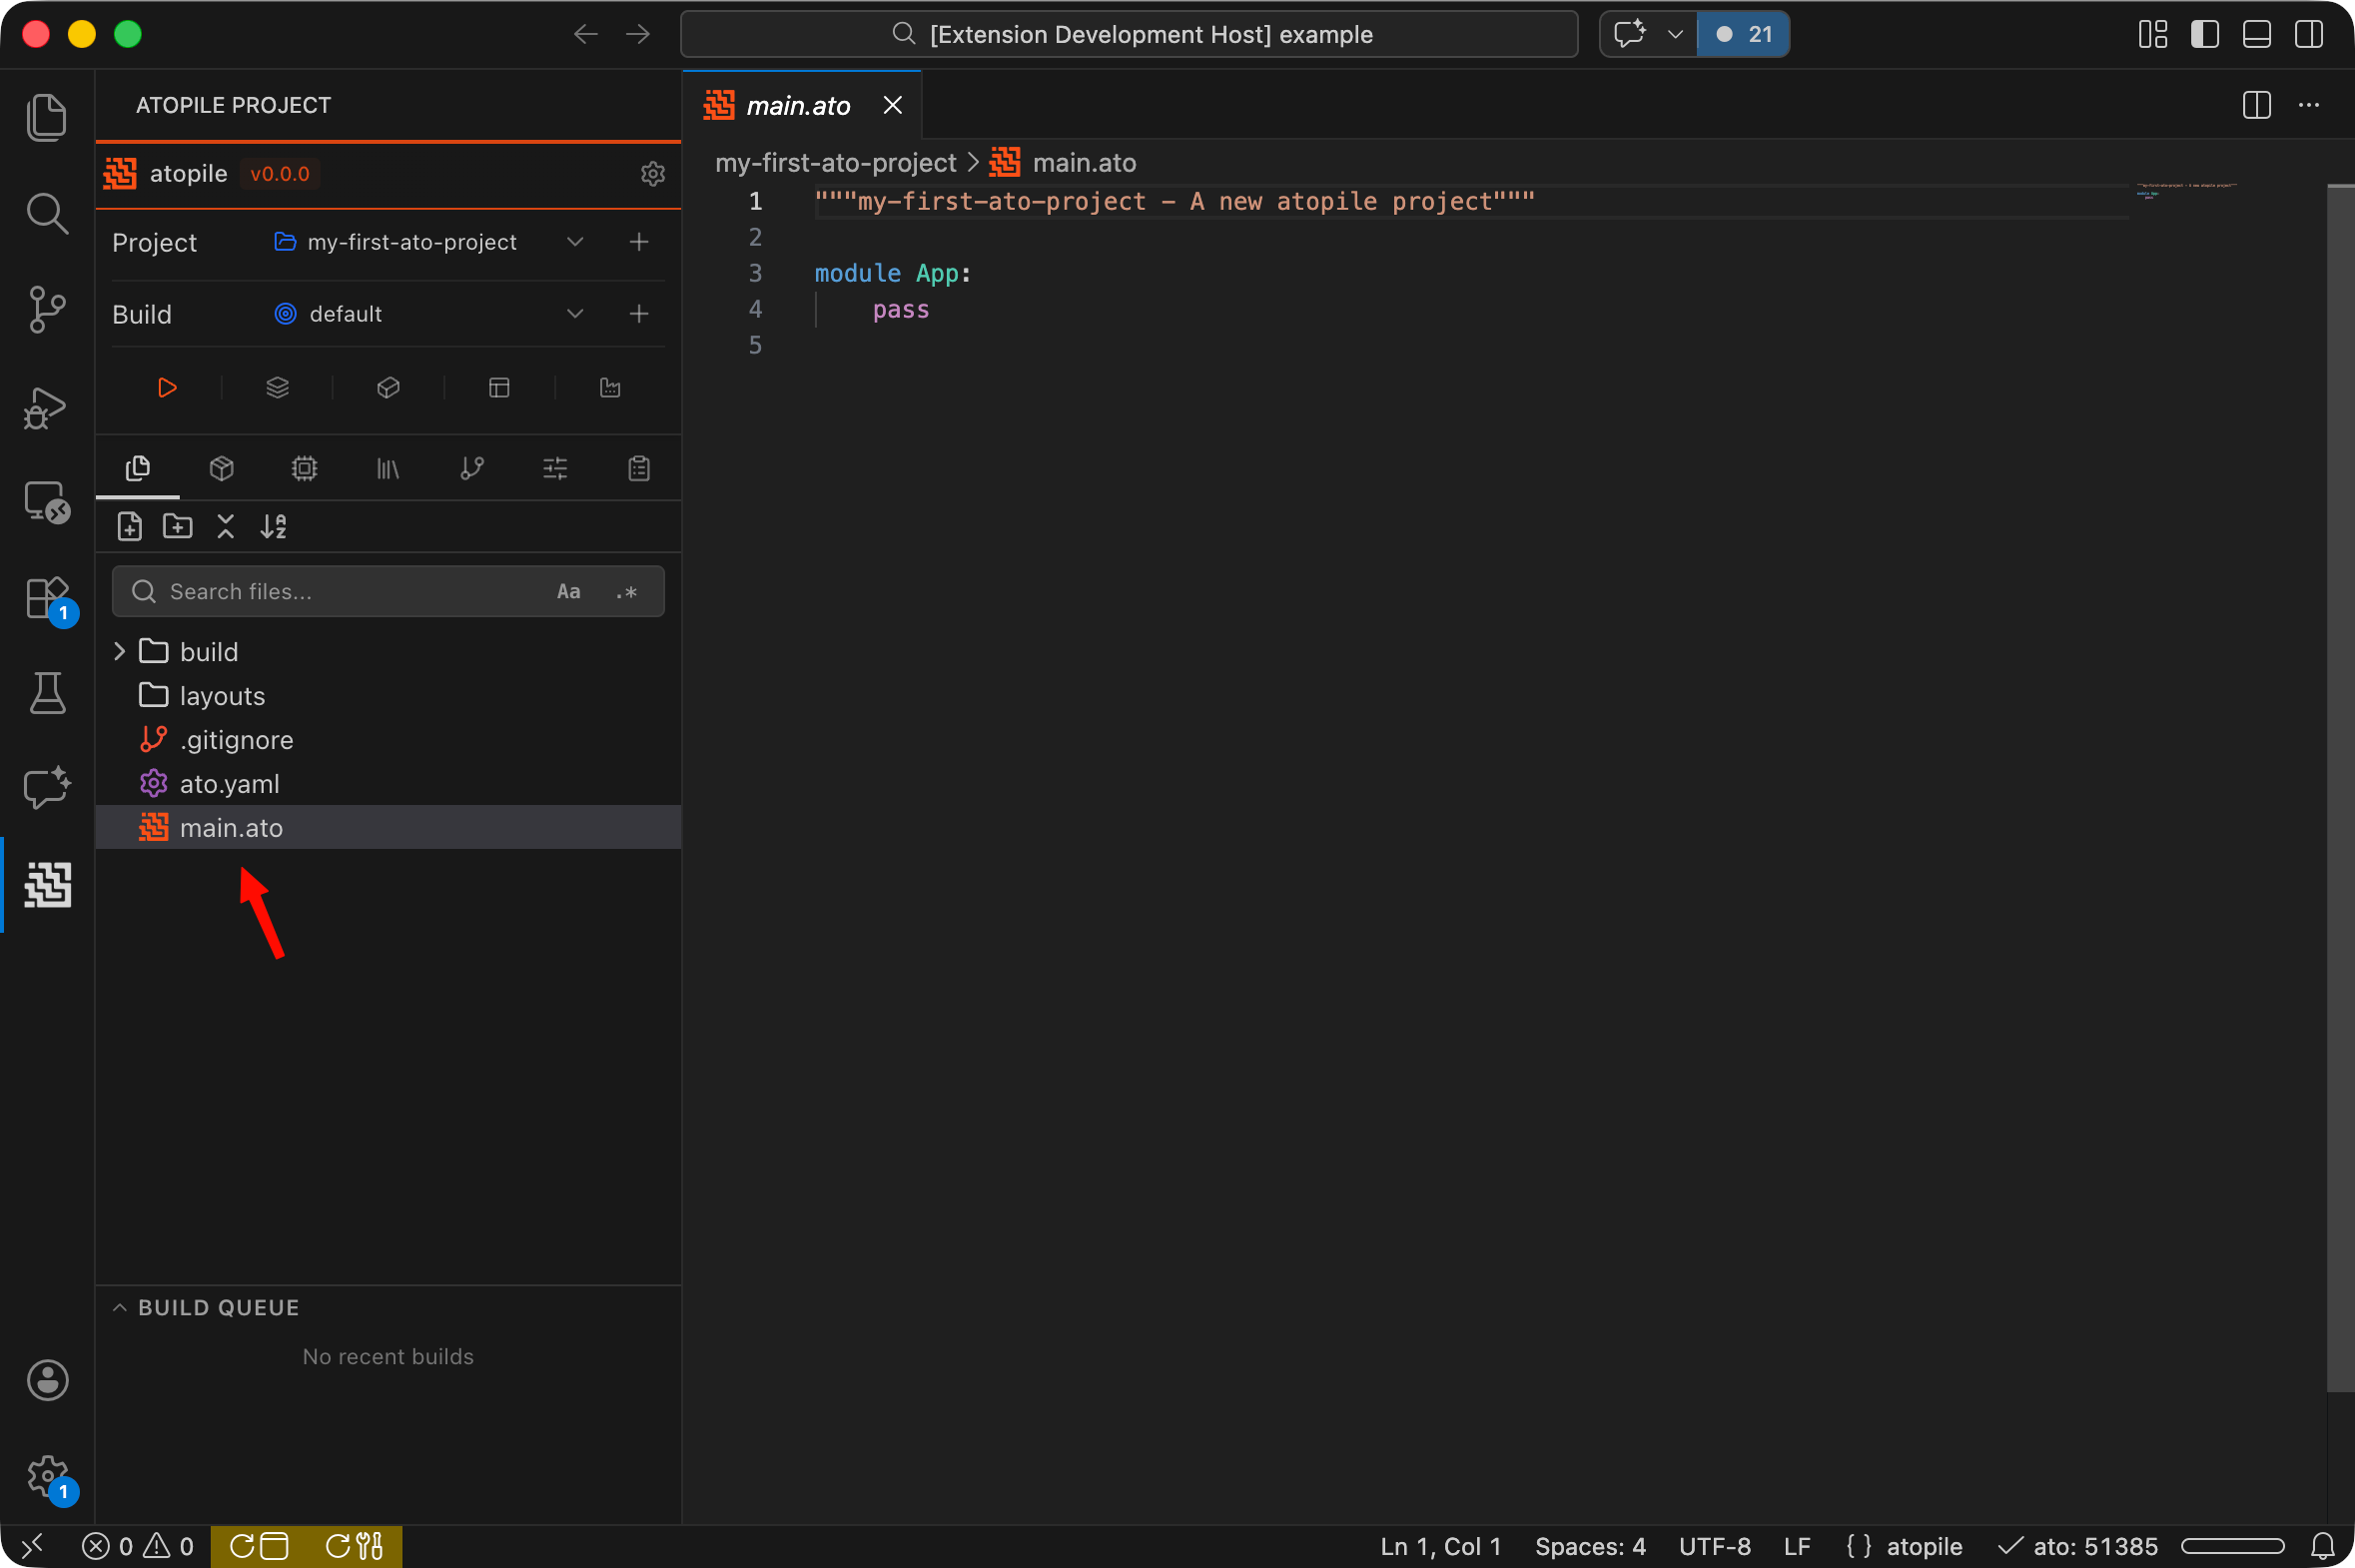The image size is (2355, 1568).
Task: Run the atopile build
Action: [x=166, y=388]
